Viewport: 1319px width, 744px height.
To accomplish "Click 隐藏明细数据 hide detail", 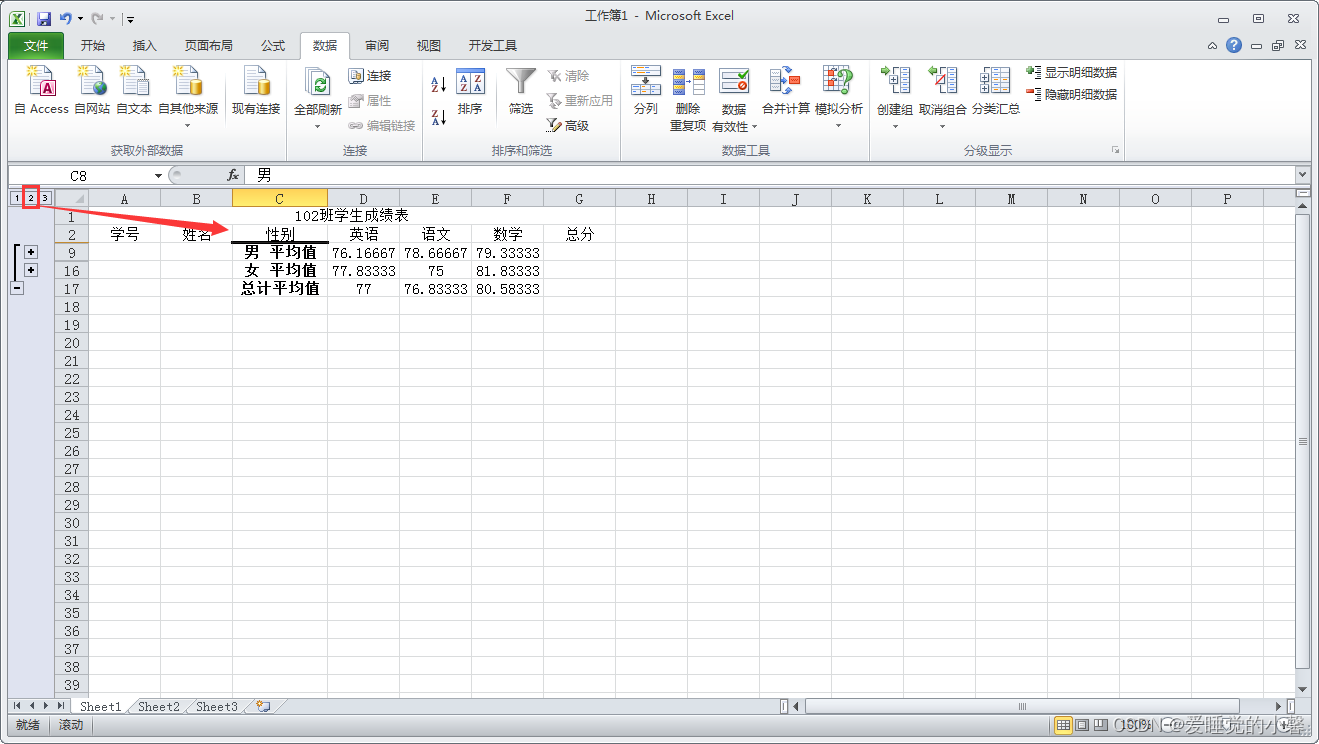I will 1071,95.
